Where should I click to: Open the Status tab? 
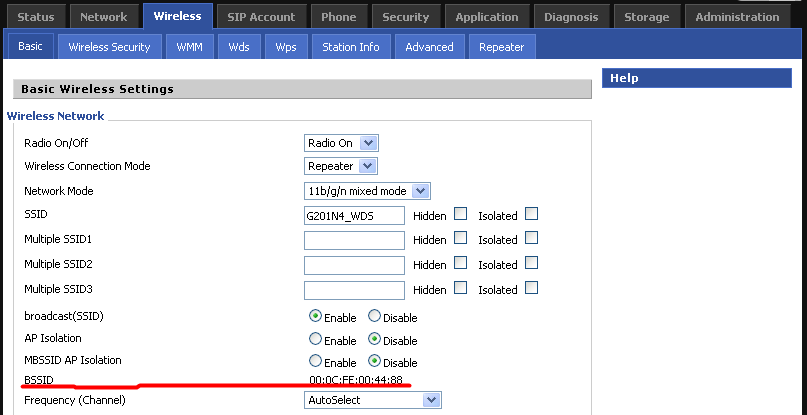click(36, 17)
